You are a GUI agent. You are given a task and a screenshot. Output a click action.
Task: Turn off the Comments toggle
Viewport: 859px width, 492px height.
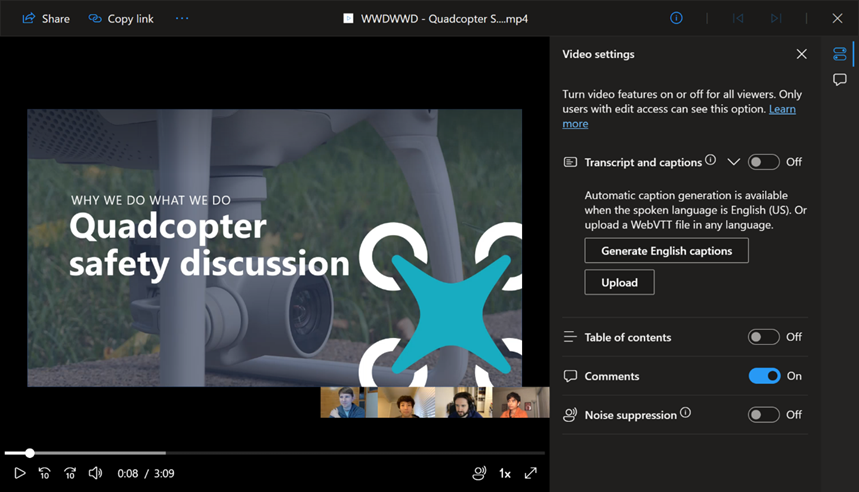tap(764, 376)
